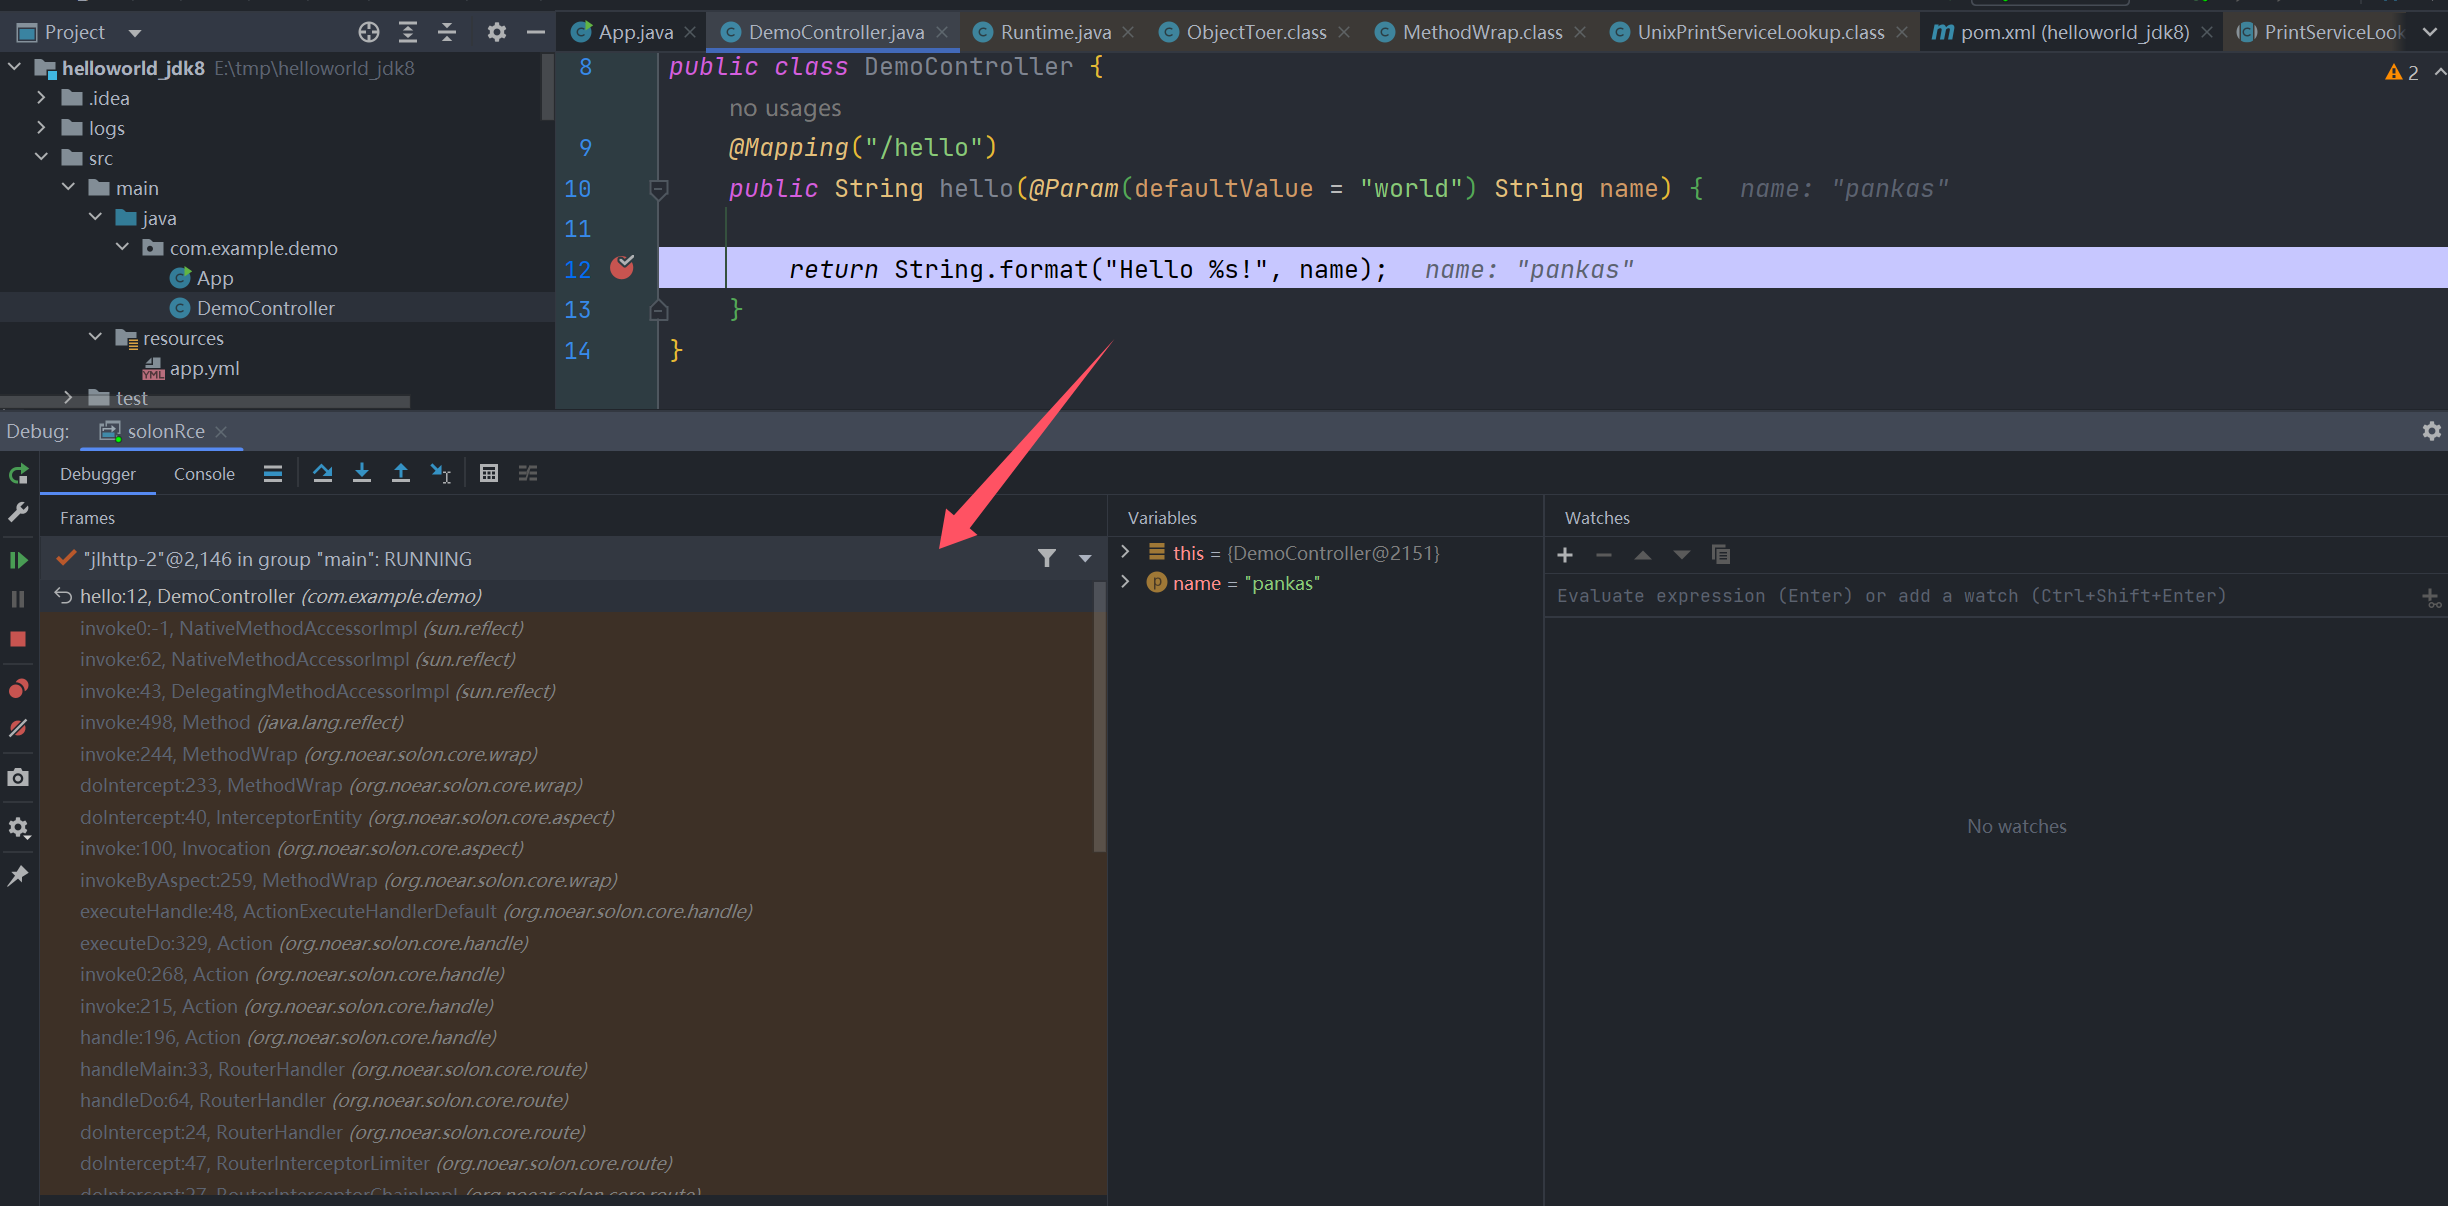Image resolution: width=2448 pixels, height=1206 pixels.
Task: Step over the current line
Action: [x=322, y=473]
